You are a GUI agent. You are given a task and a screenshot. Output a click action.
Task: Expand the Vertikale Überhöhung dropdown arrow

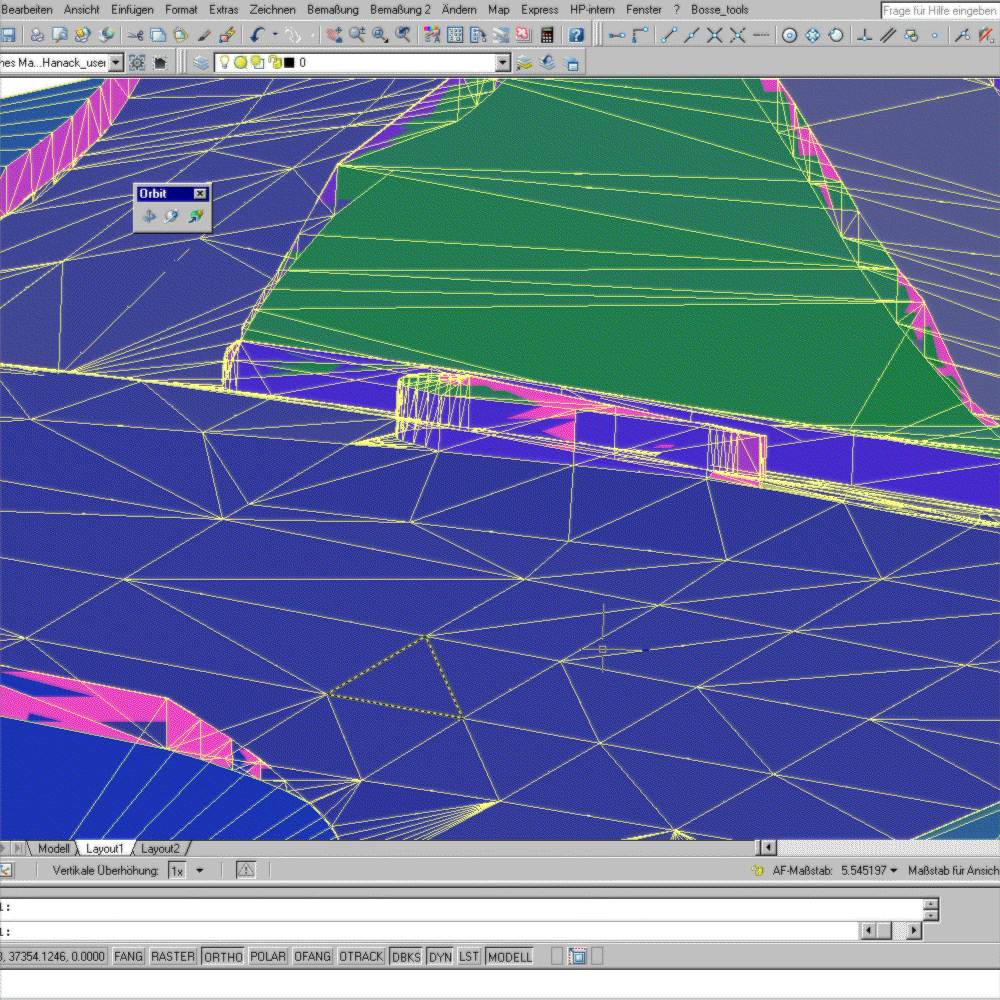click(199, 871)
